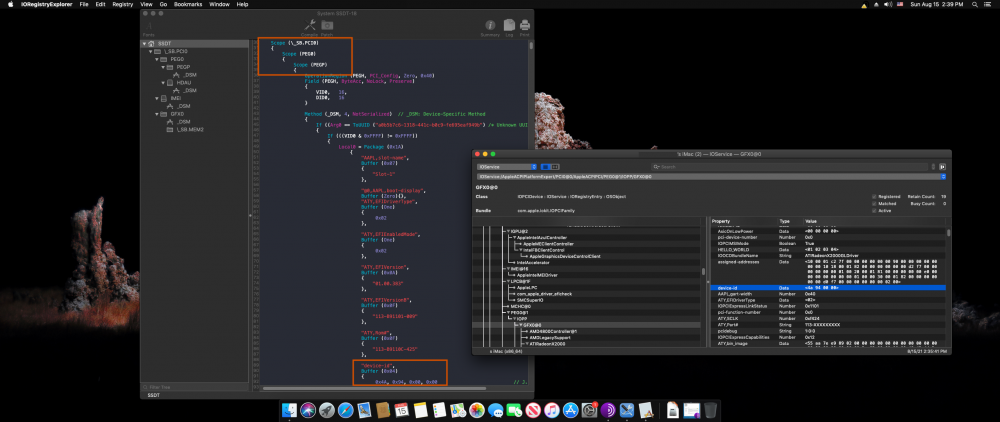This screenshot has width=1000, height=422.
Task: Open the File menu
Action: [x=84, y=4]
